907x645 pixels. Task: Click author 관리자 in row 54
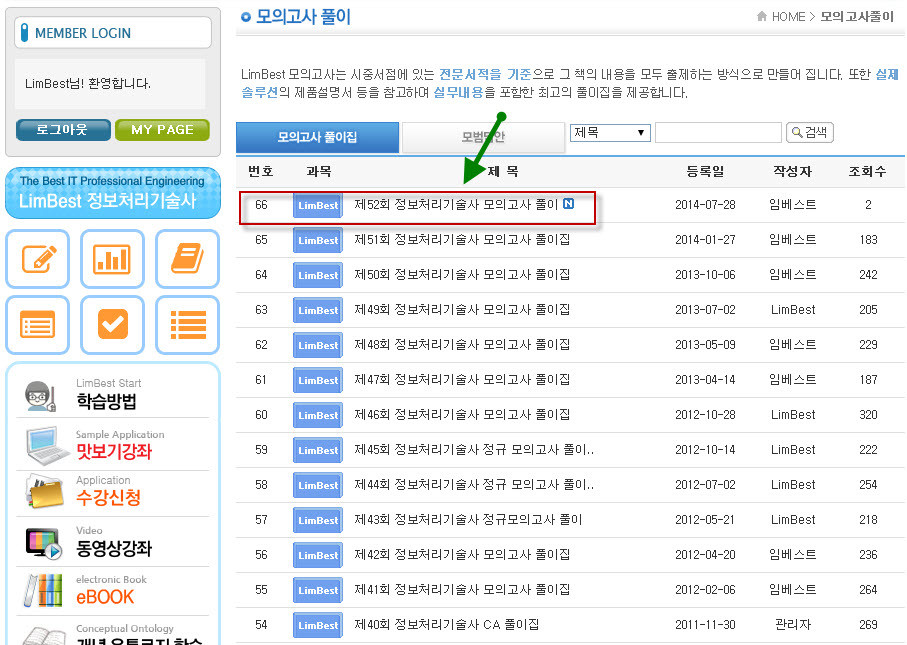click(x=792, y=624)
